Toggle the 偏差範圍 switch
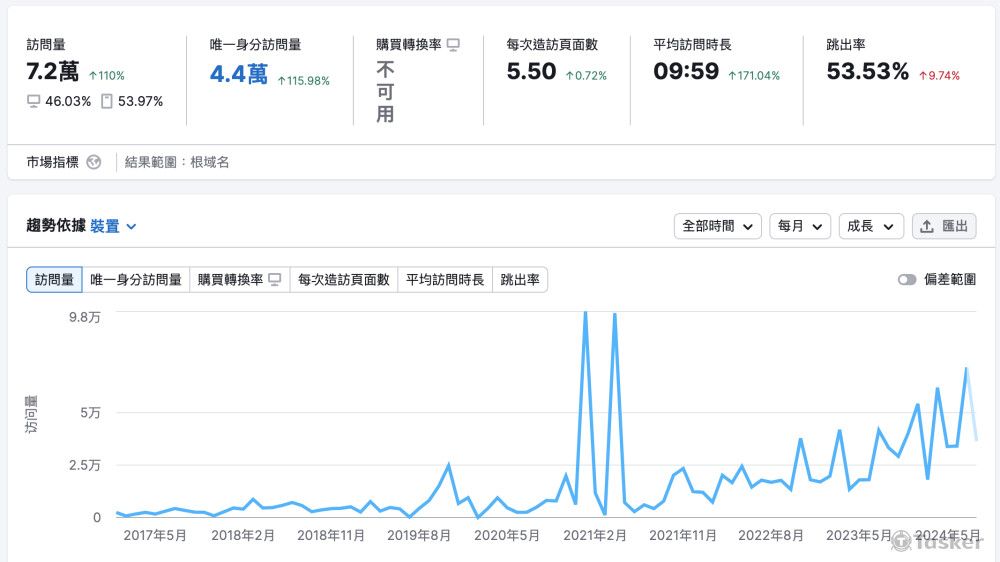The width and height of the screenshot is (1000, 562). (907, 280)
